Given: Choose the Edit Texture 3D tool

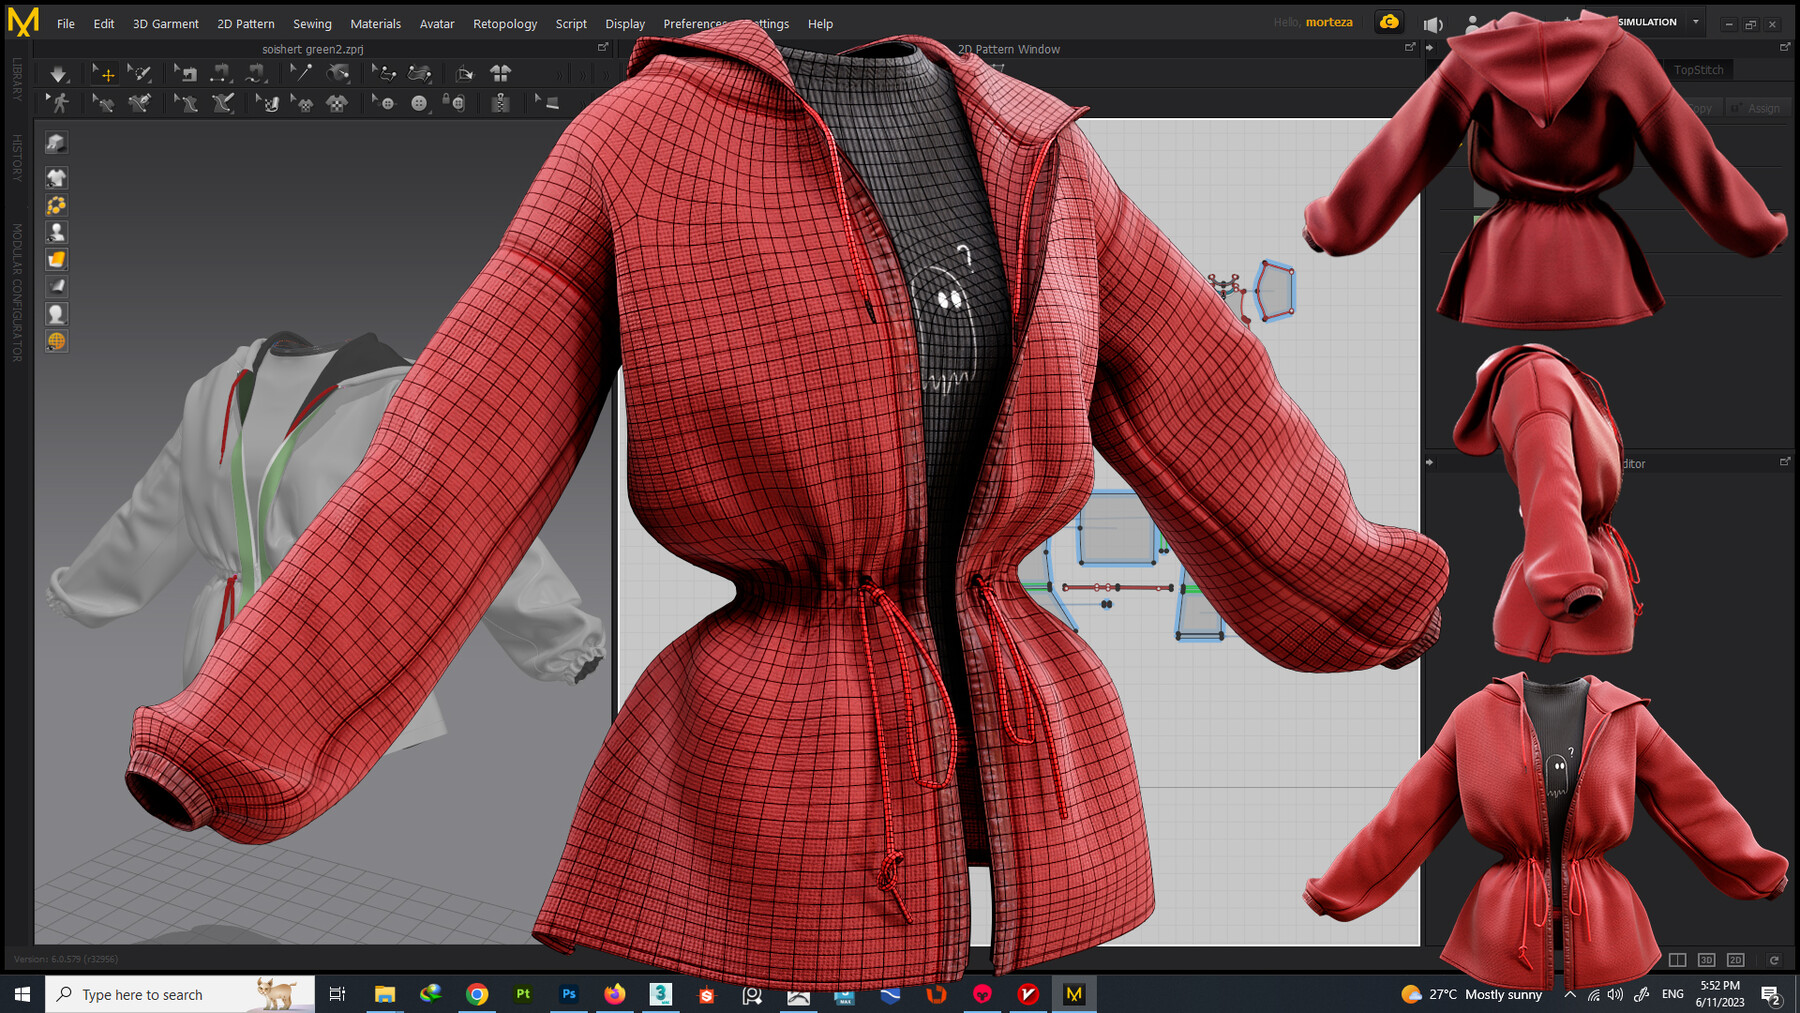Looking at the screenshot, I should pos(267,103).
